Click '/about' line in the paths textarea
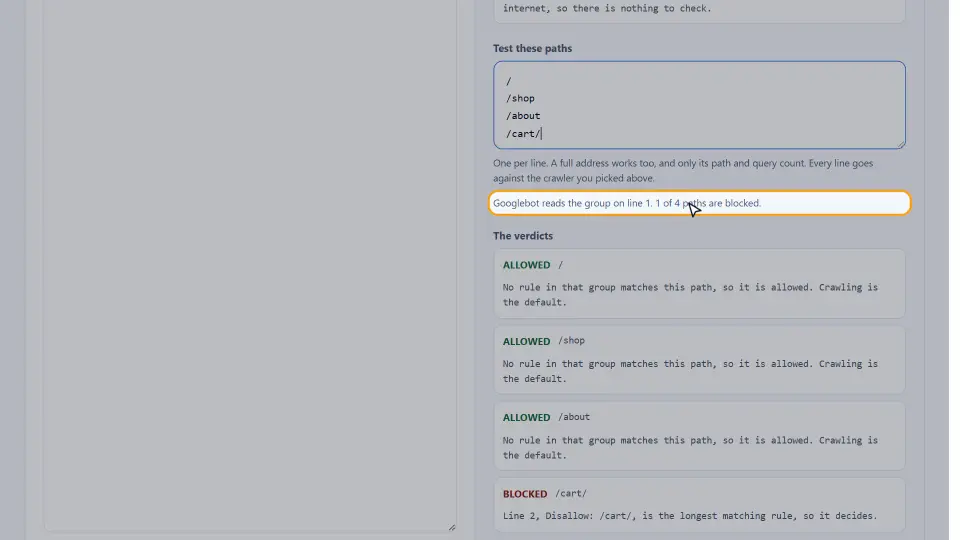Viewport: 960px width, 540px height. 523,116
